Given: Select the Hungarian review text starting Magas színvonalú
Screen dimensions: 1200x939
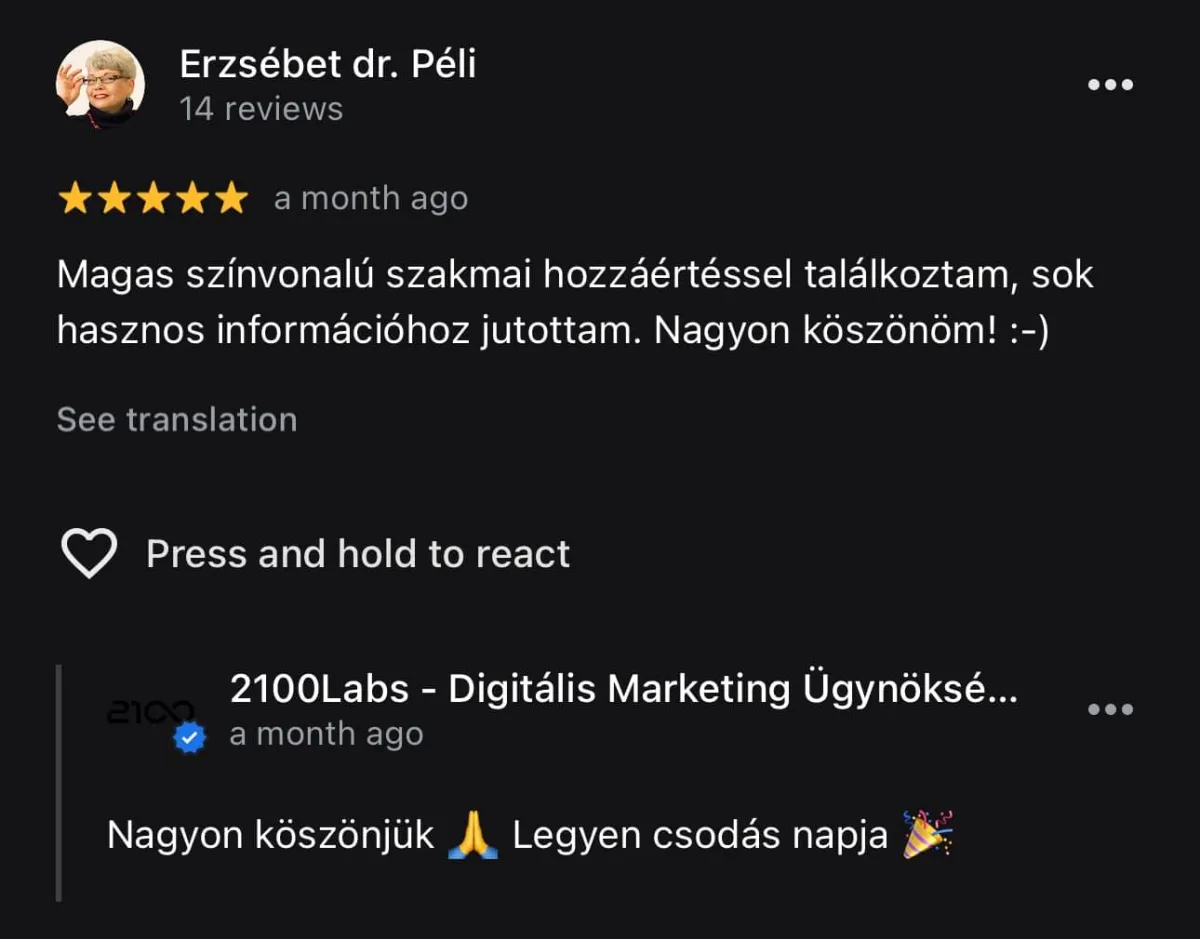Looking at the screenshot, I should (x=576, y=303).
